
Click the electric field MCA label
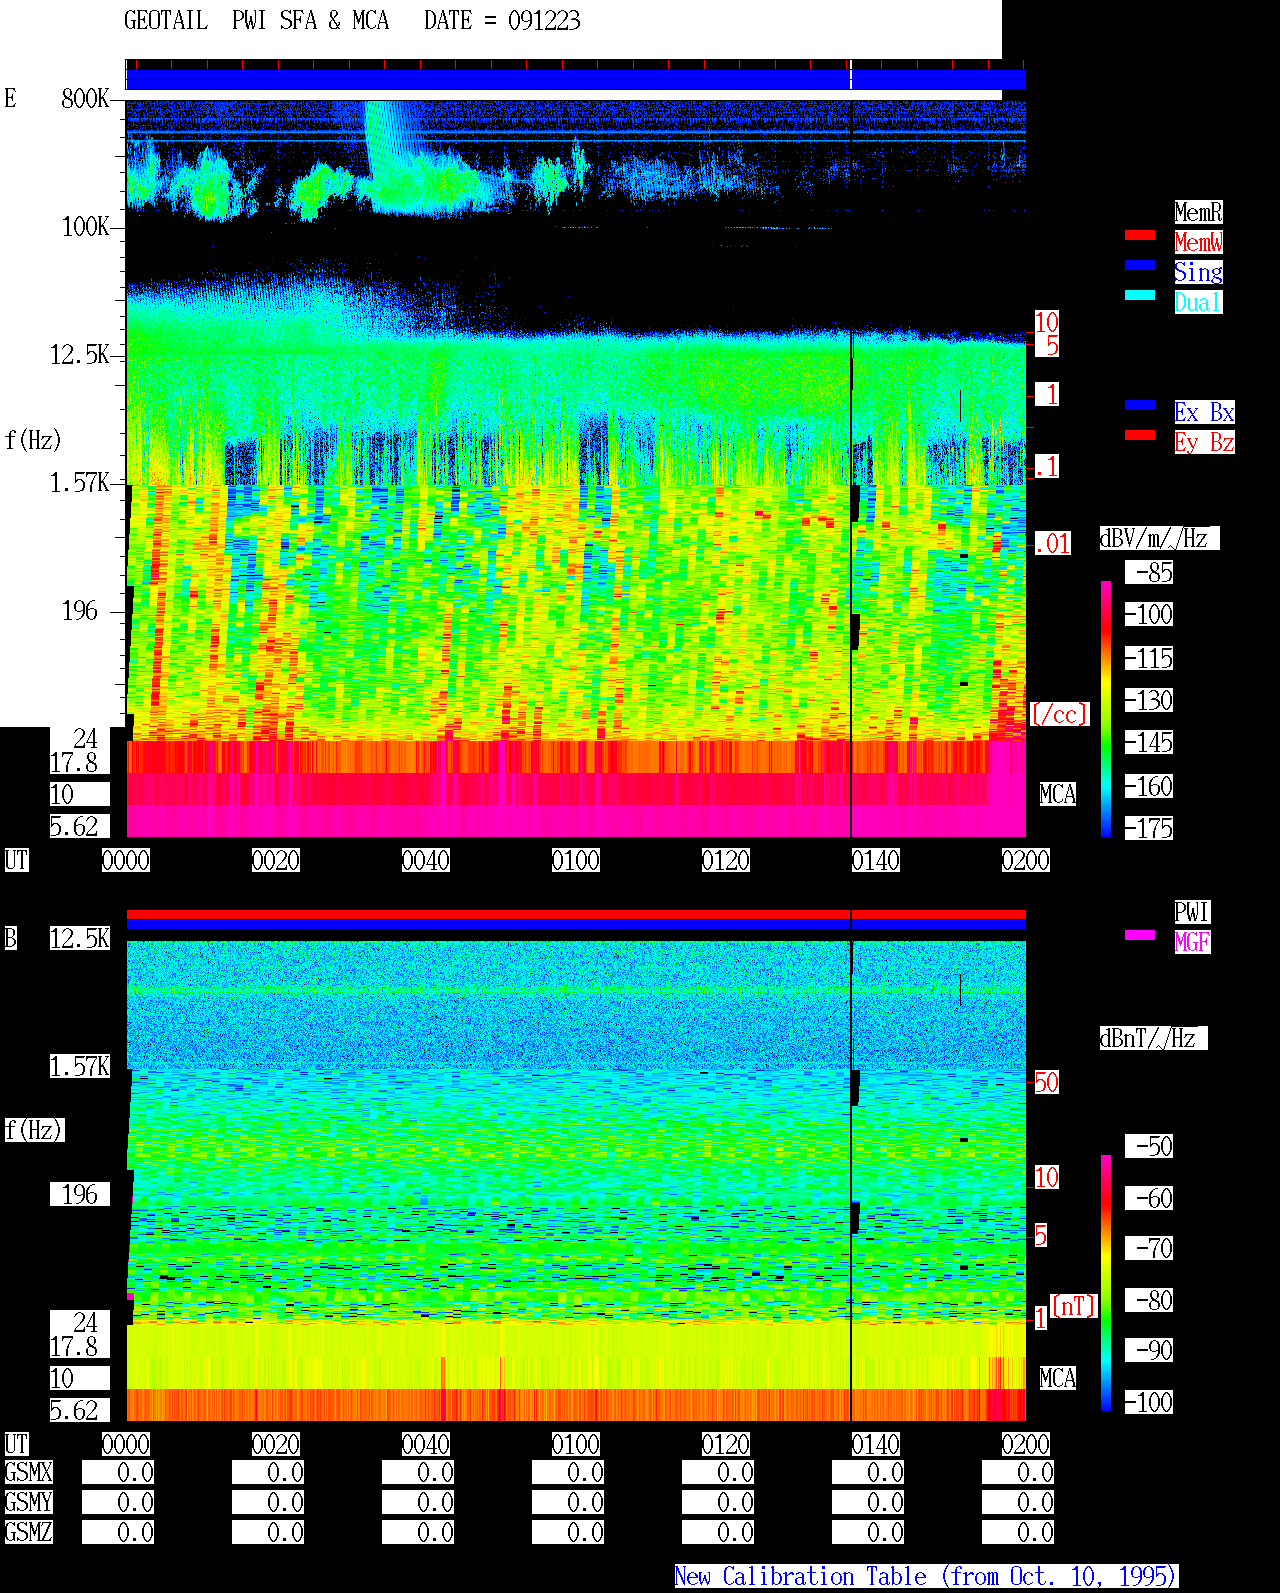coord(1058,794)
